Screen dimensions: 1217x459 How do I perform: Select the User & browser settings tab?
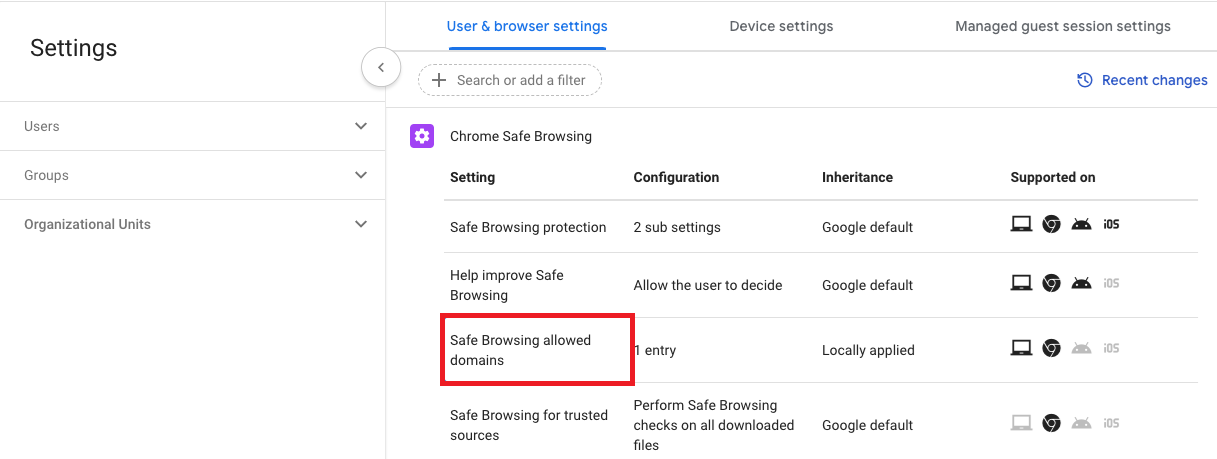click(x=527, y=26)
